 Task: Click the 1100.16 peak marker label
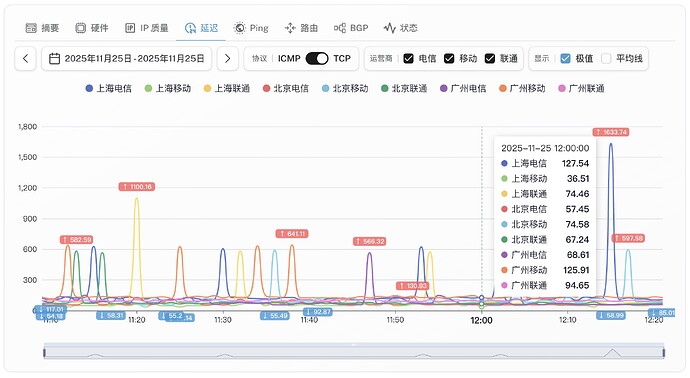coord(137,187)
